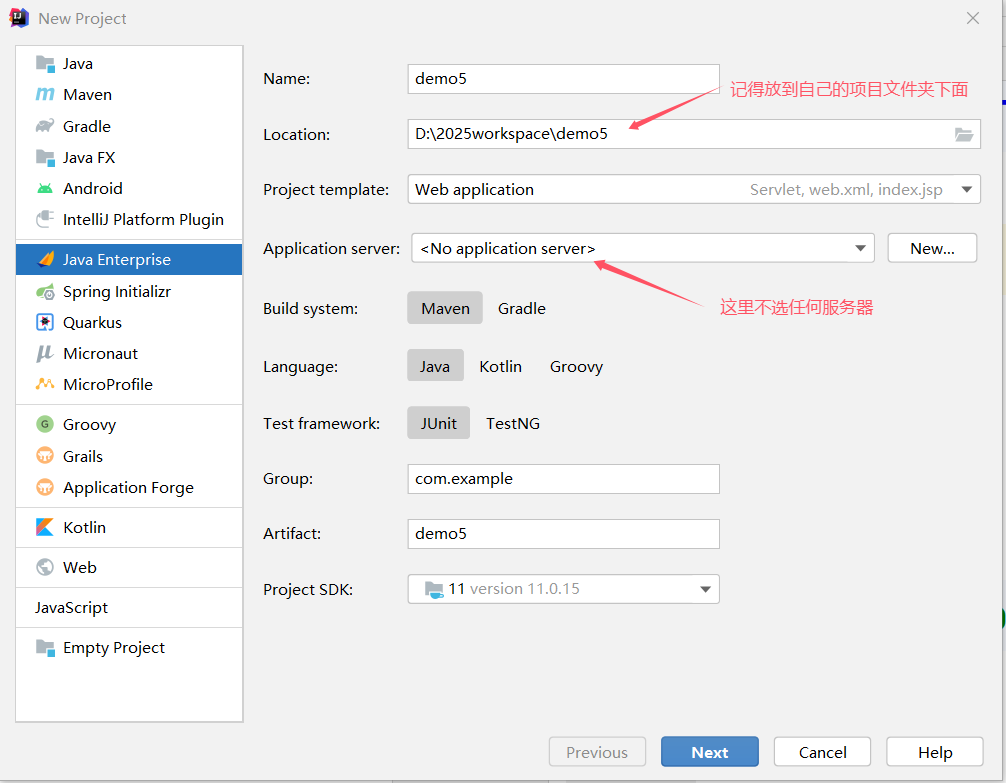The height and width of the screenshot is (783, 1006).
Task: Select Gradle as build system
Action: 522,309
